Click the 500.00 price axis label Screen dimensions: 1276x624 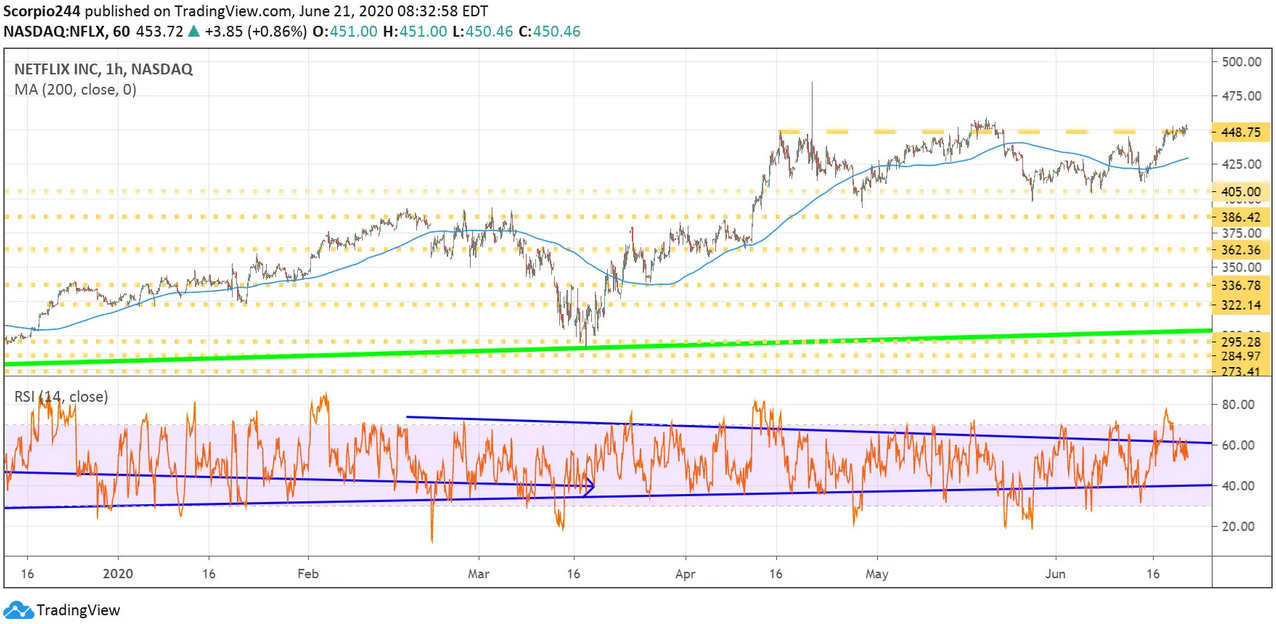pos(1239,62)
